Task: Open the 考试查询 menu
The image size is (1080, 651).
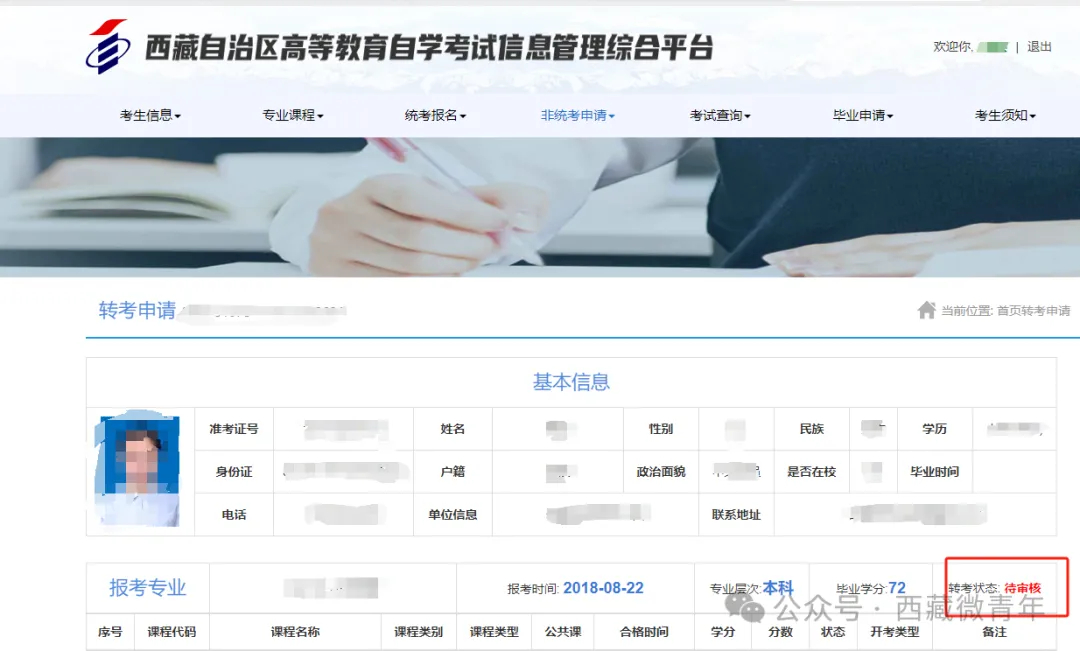Action: pyautogui.click(x=720, y=115)
